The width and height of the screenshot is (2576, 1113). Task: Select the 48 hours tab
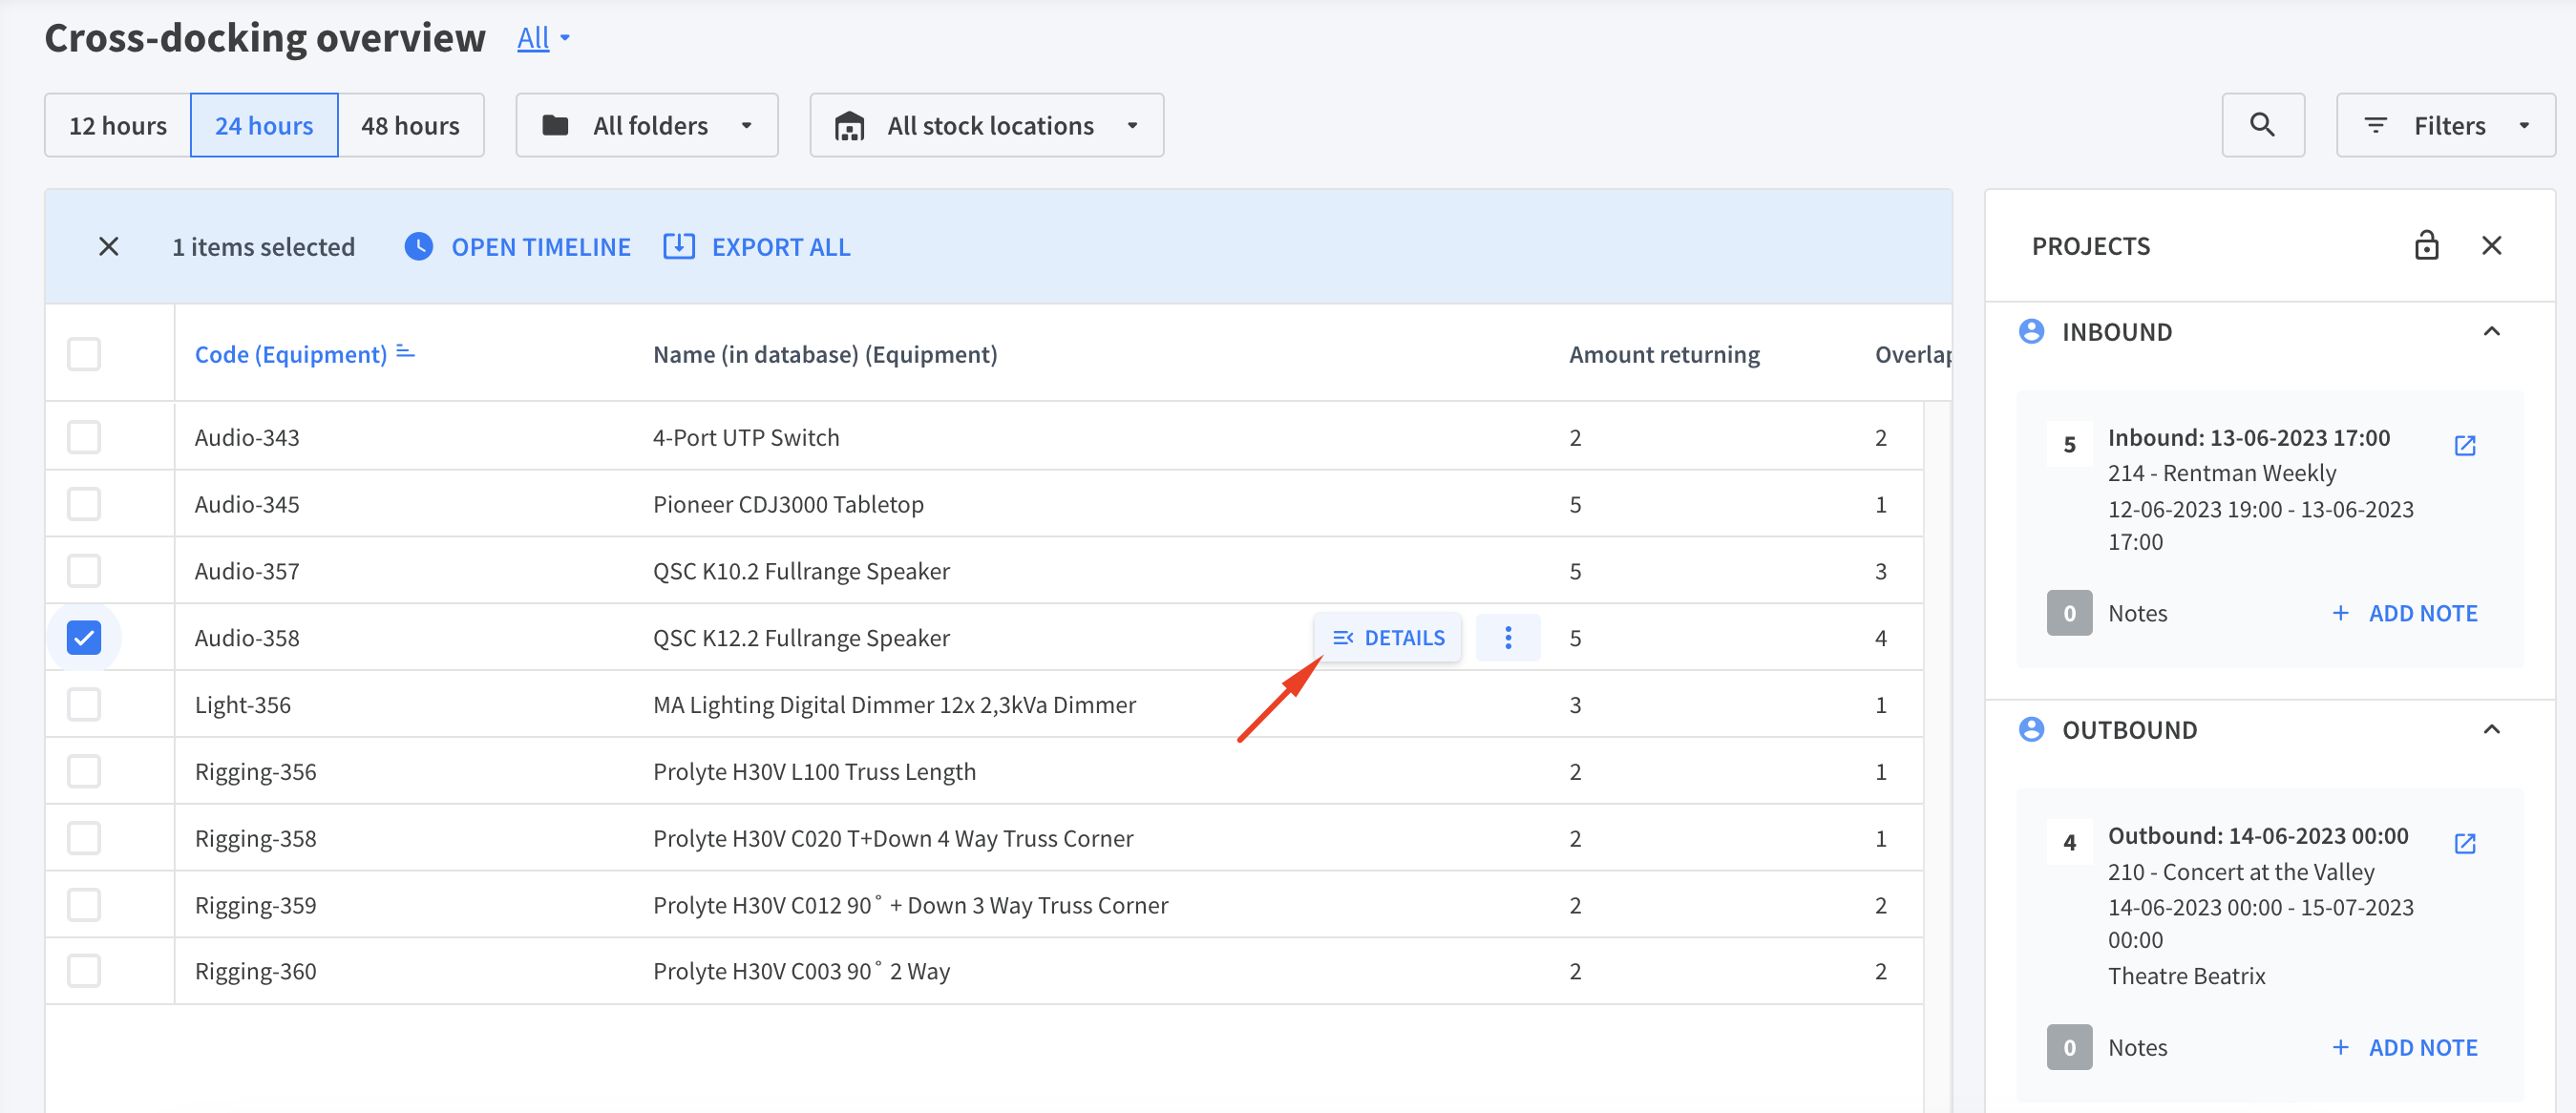point(411,125)
